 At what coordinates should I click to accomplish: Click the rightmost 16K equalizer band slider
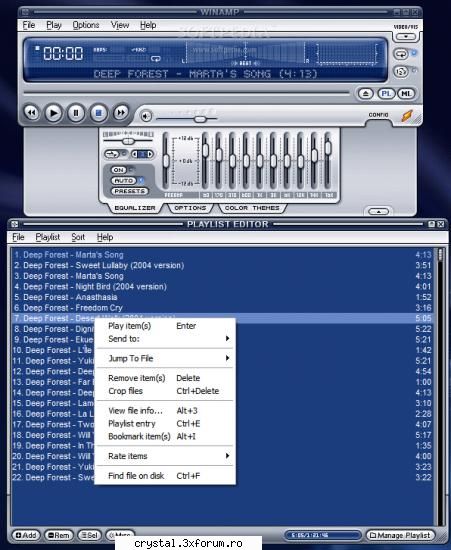(x=328, y=161)
